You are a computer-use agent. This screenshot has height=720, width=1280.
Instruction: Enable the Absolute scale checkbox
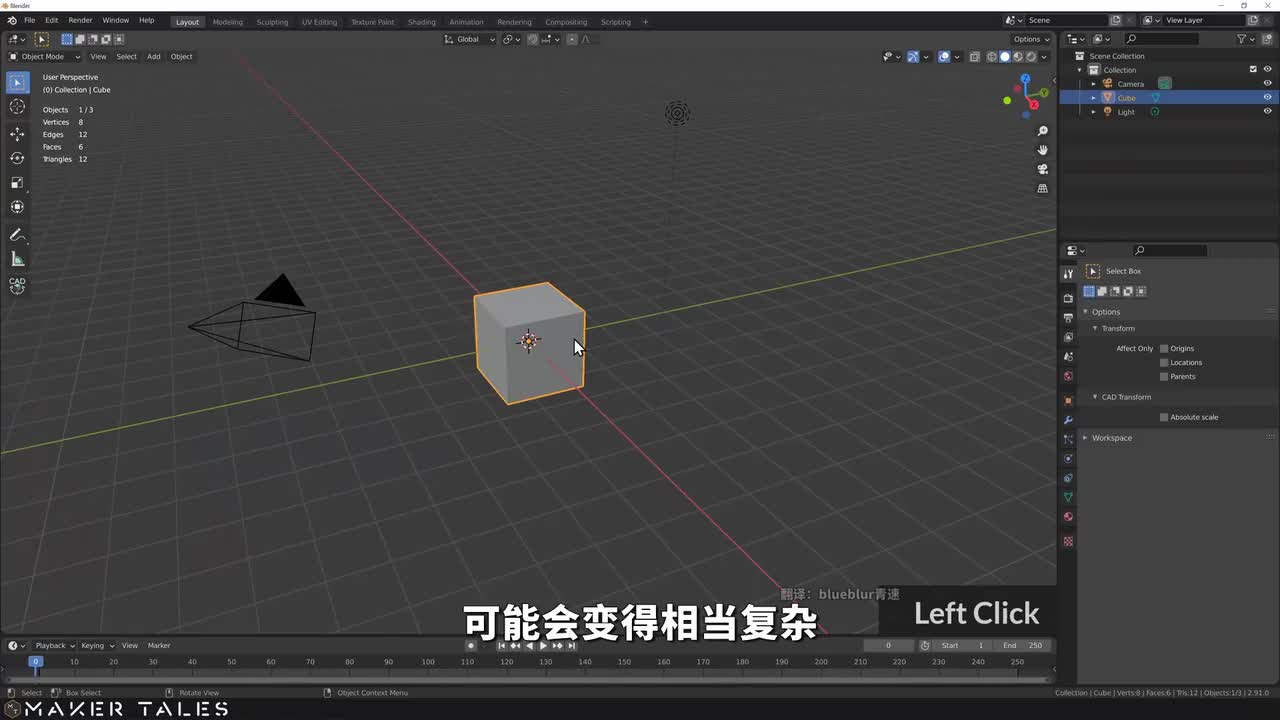pyautogui.click(x=1164, y=417)
